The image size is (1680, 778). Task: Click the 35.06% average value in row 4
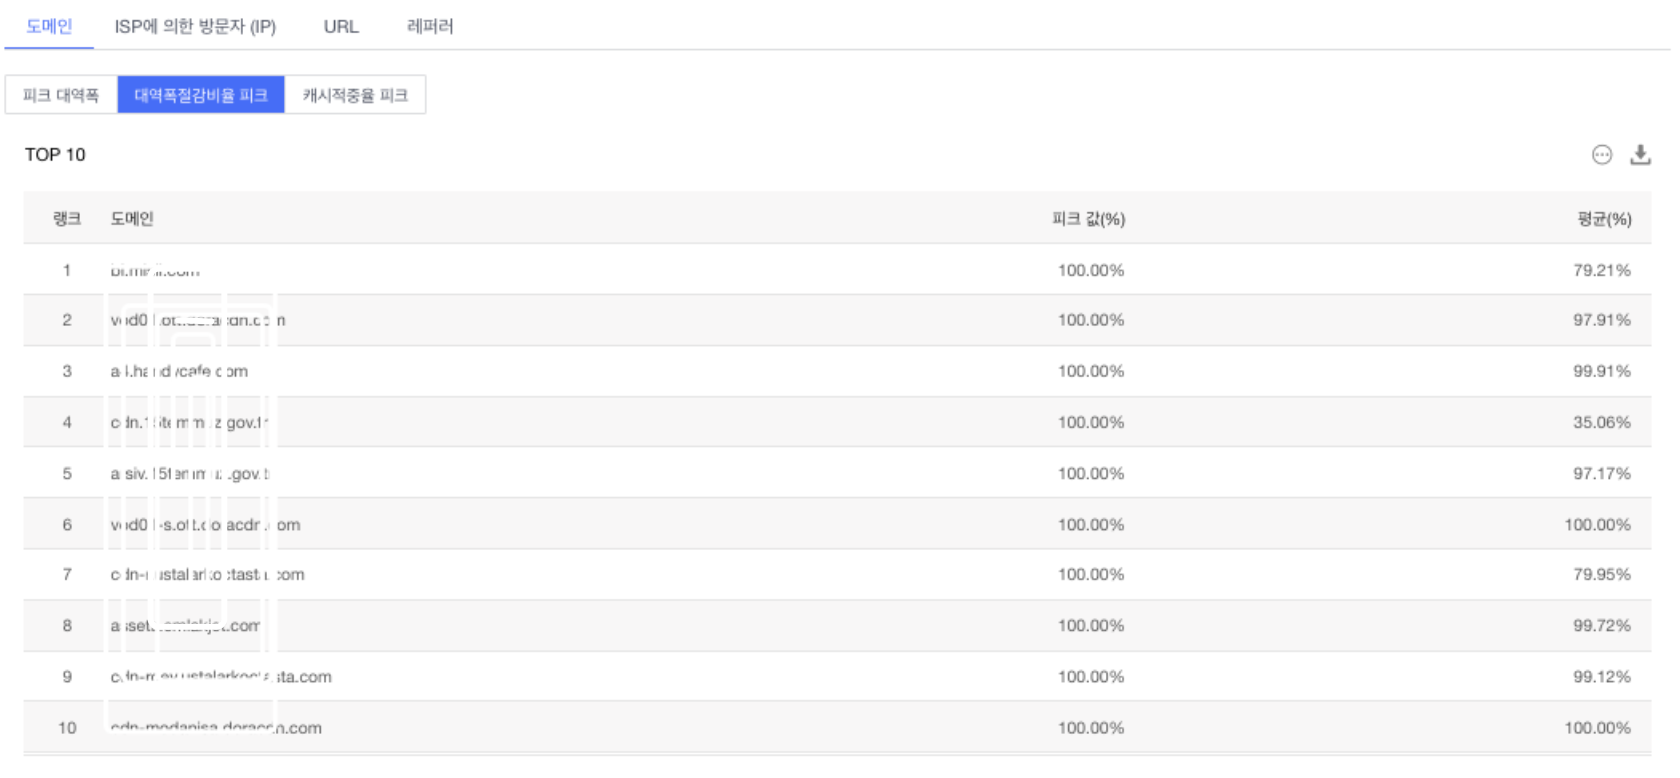click(1601, 422)
